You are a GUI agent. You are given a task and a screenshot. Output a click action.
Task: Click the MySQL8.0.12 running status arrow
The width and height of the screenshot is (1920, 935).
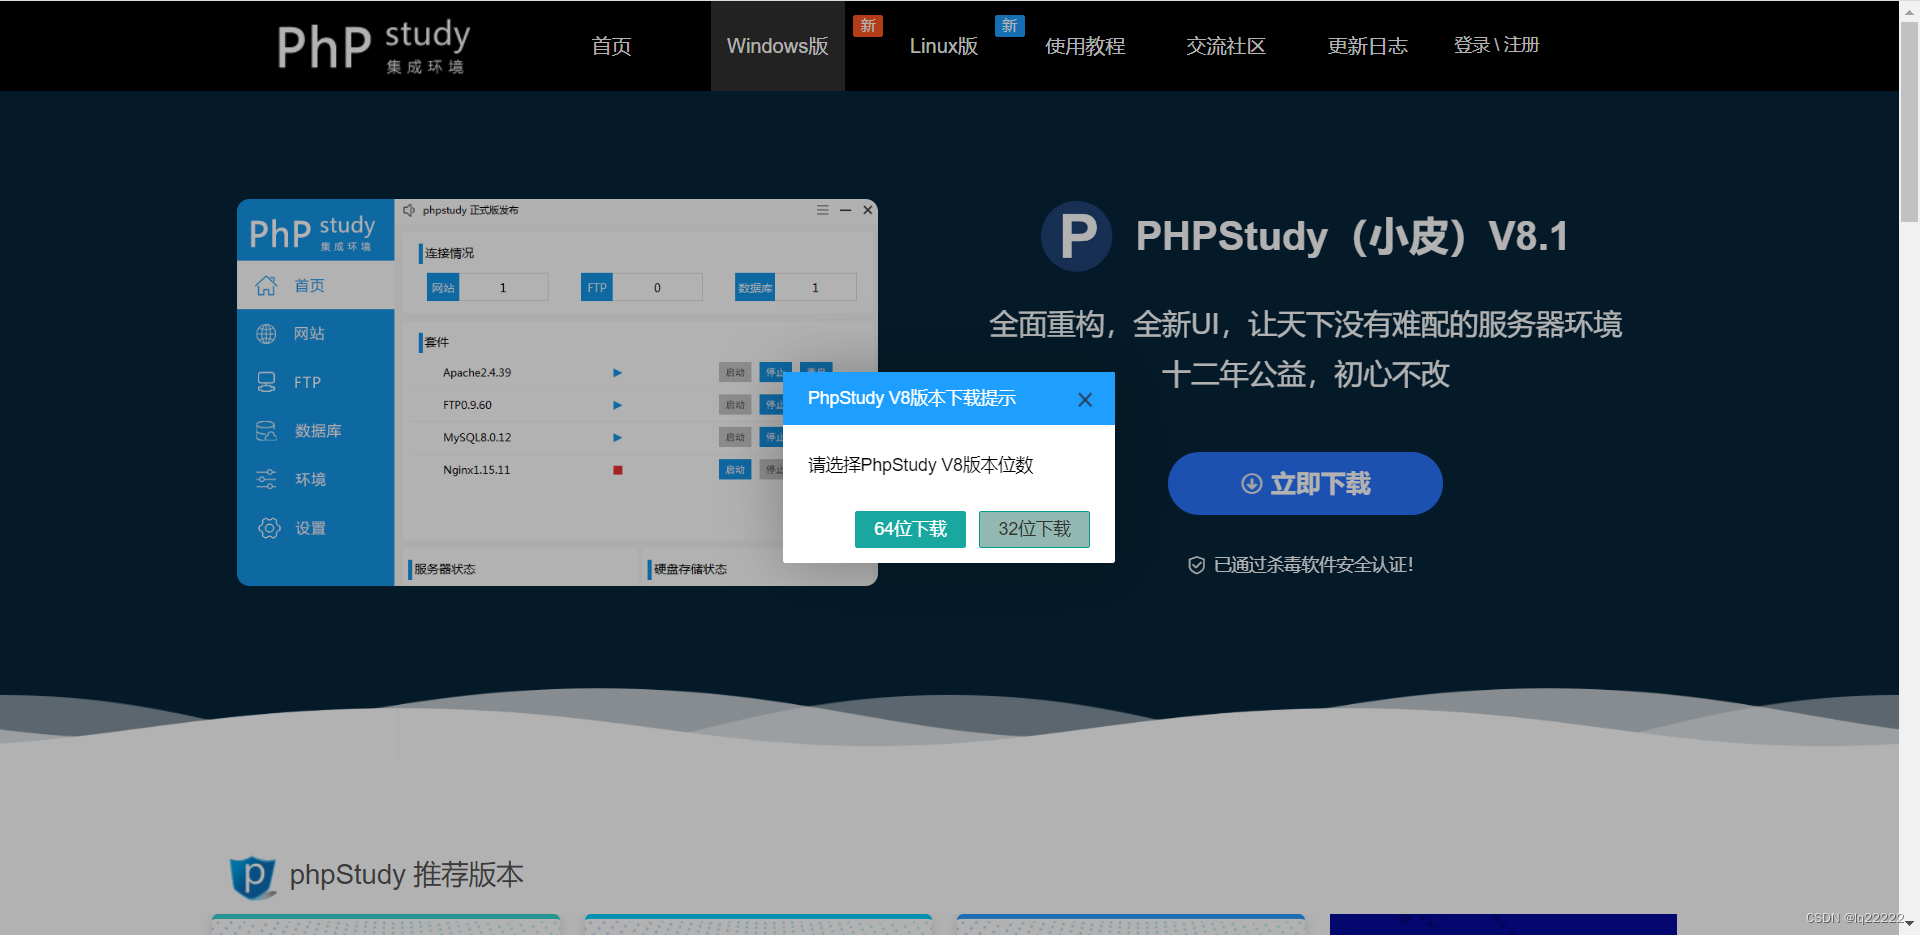point(617,437)
